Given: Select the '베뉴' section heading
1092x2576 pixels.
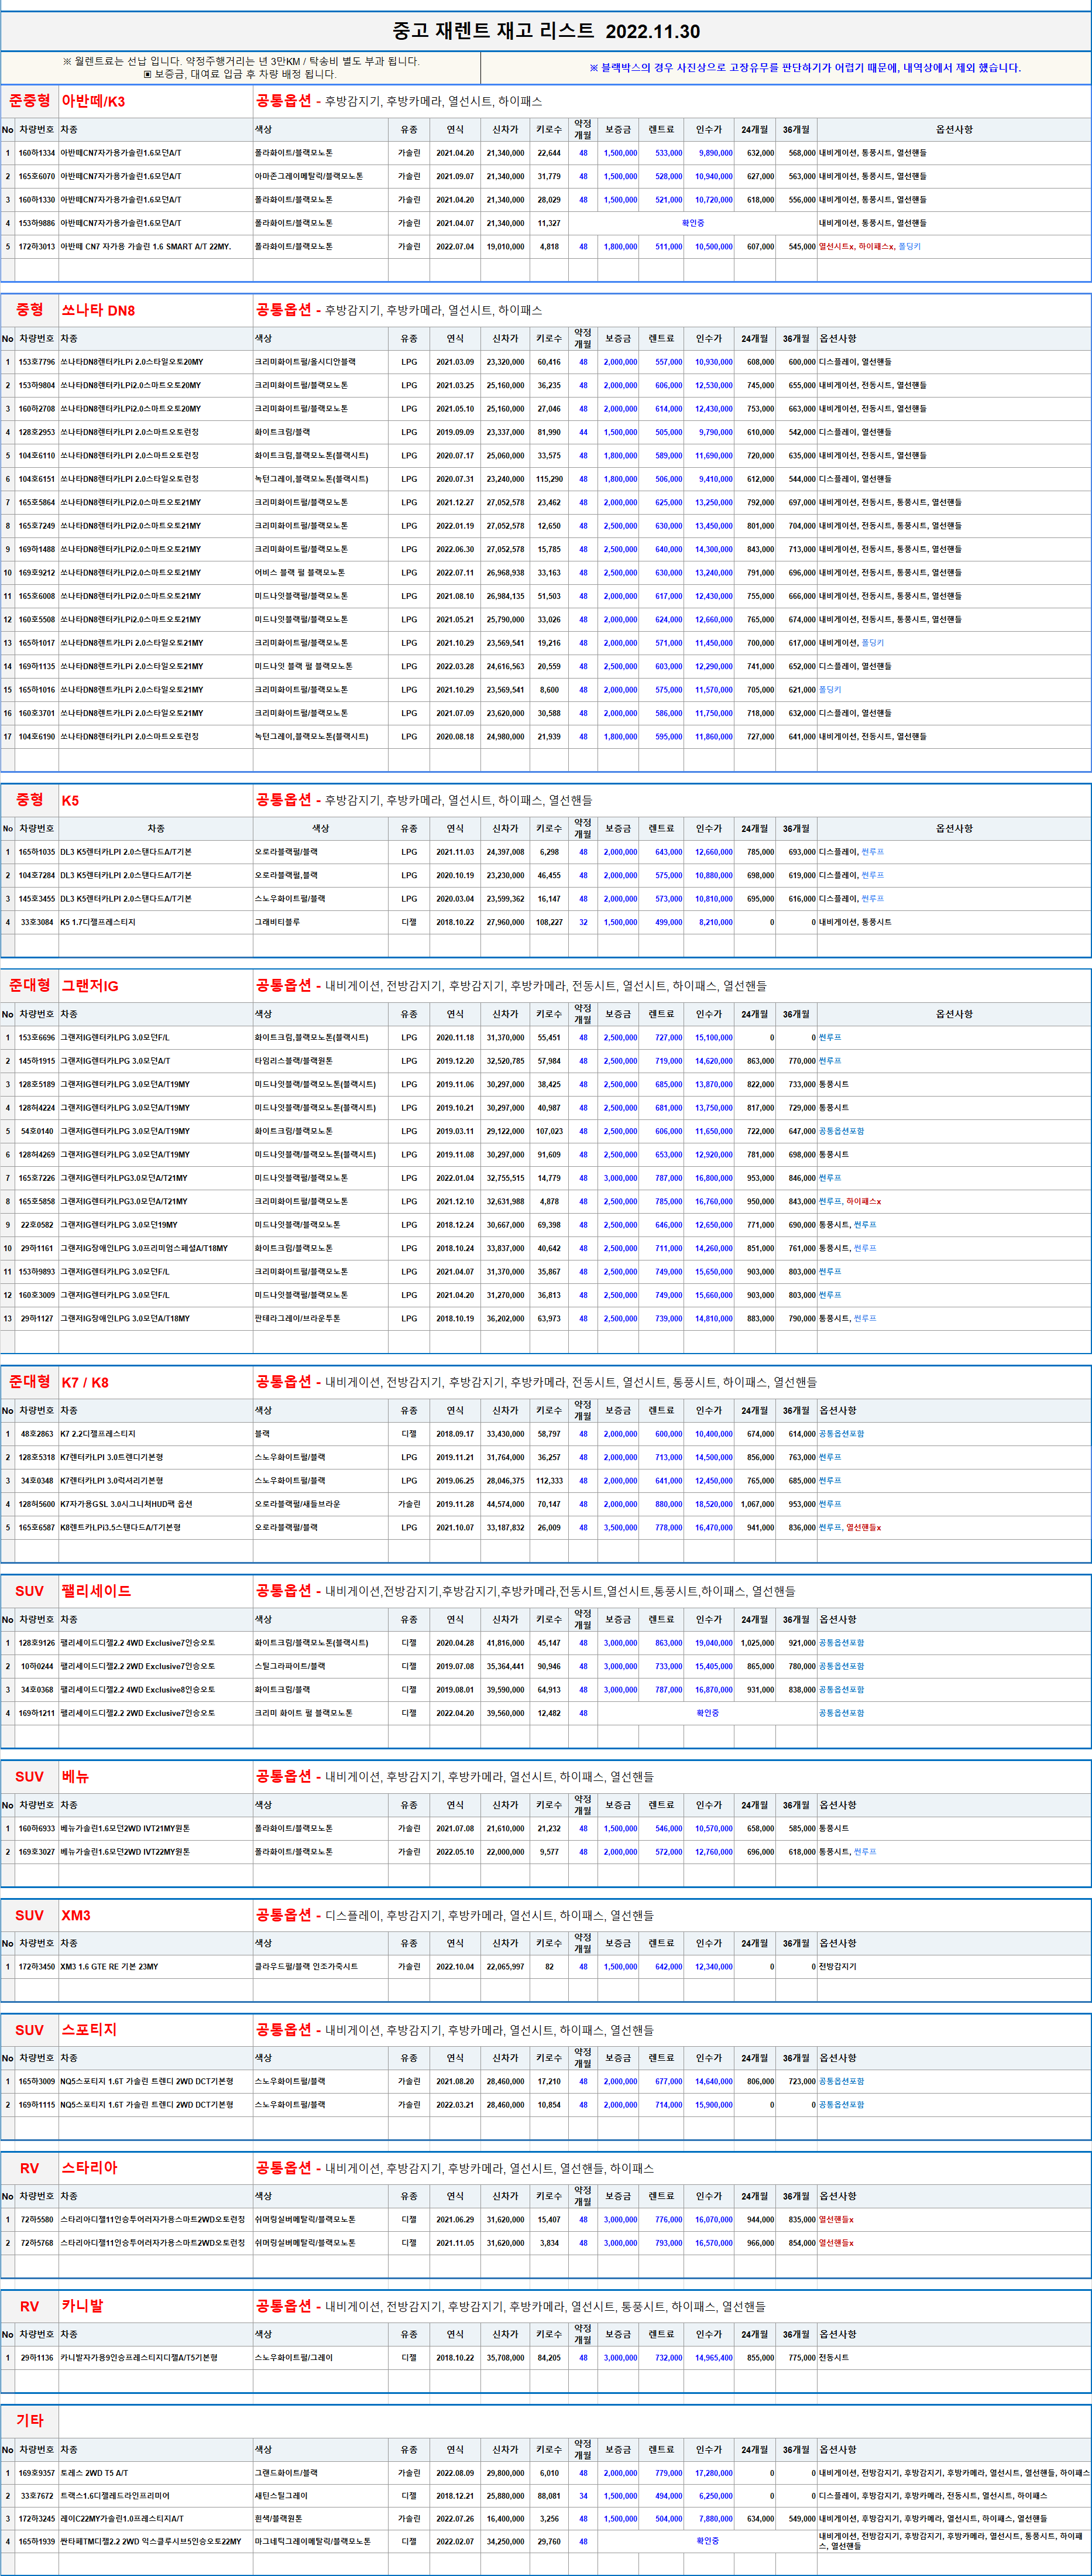Looking at the screenshot, I should click(x=75, y=1778).
